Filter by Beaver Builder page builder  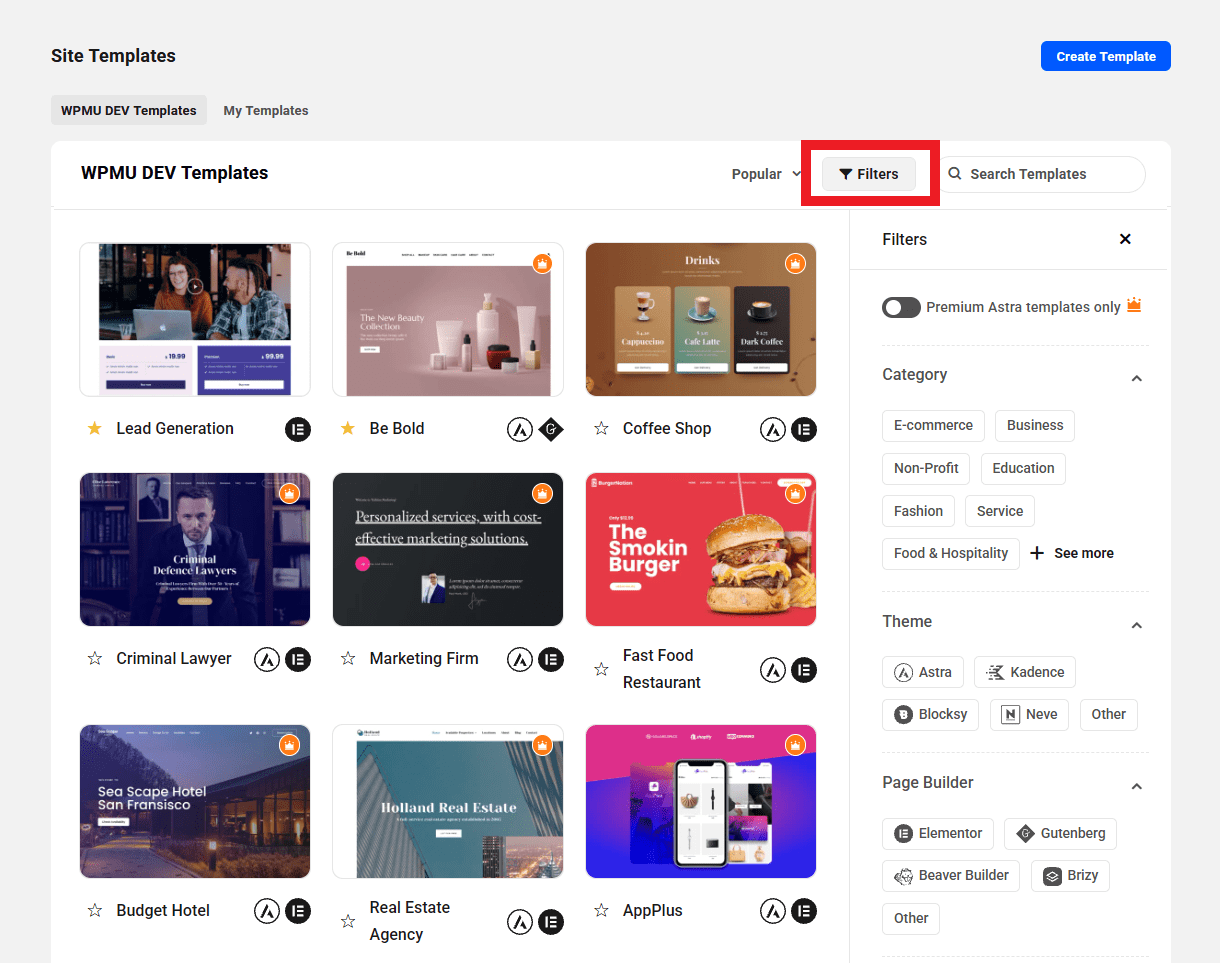tap(951, 875)
